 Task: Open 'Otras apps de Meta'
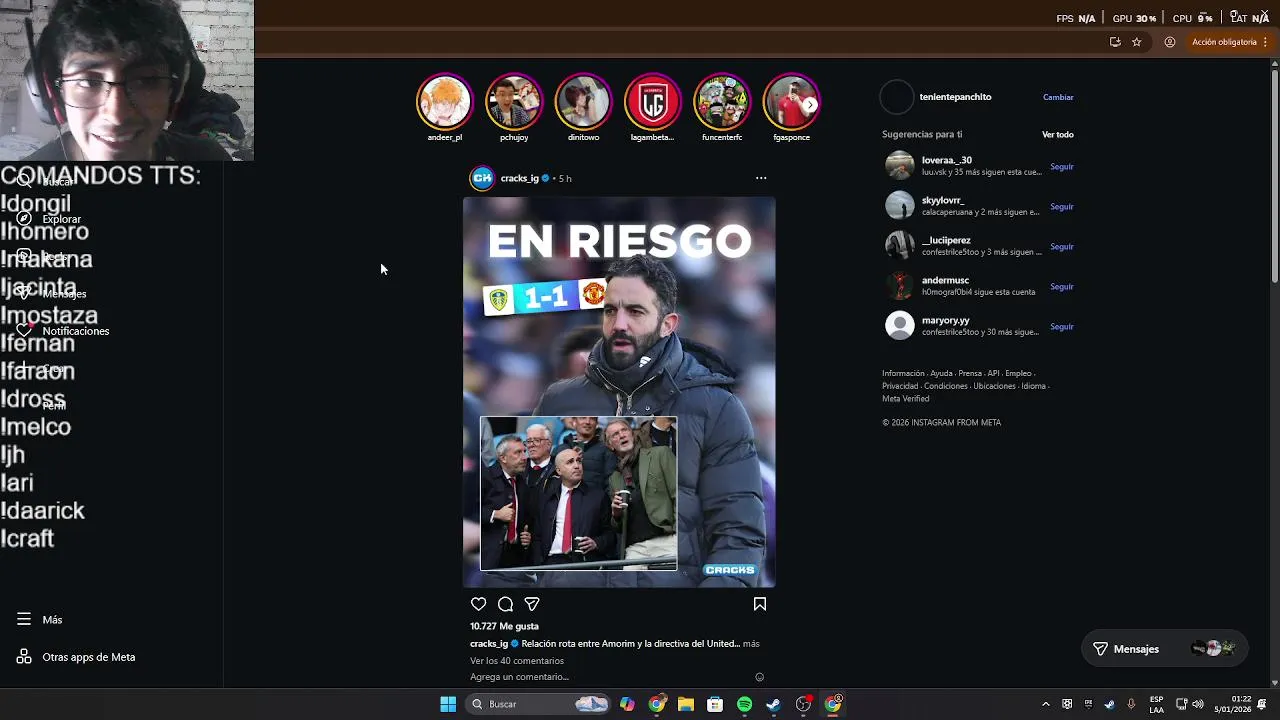76,657
